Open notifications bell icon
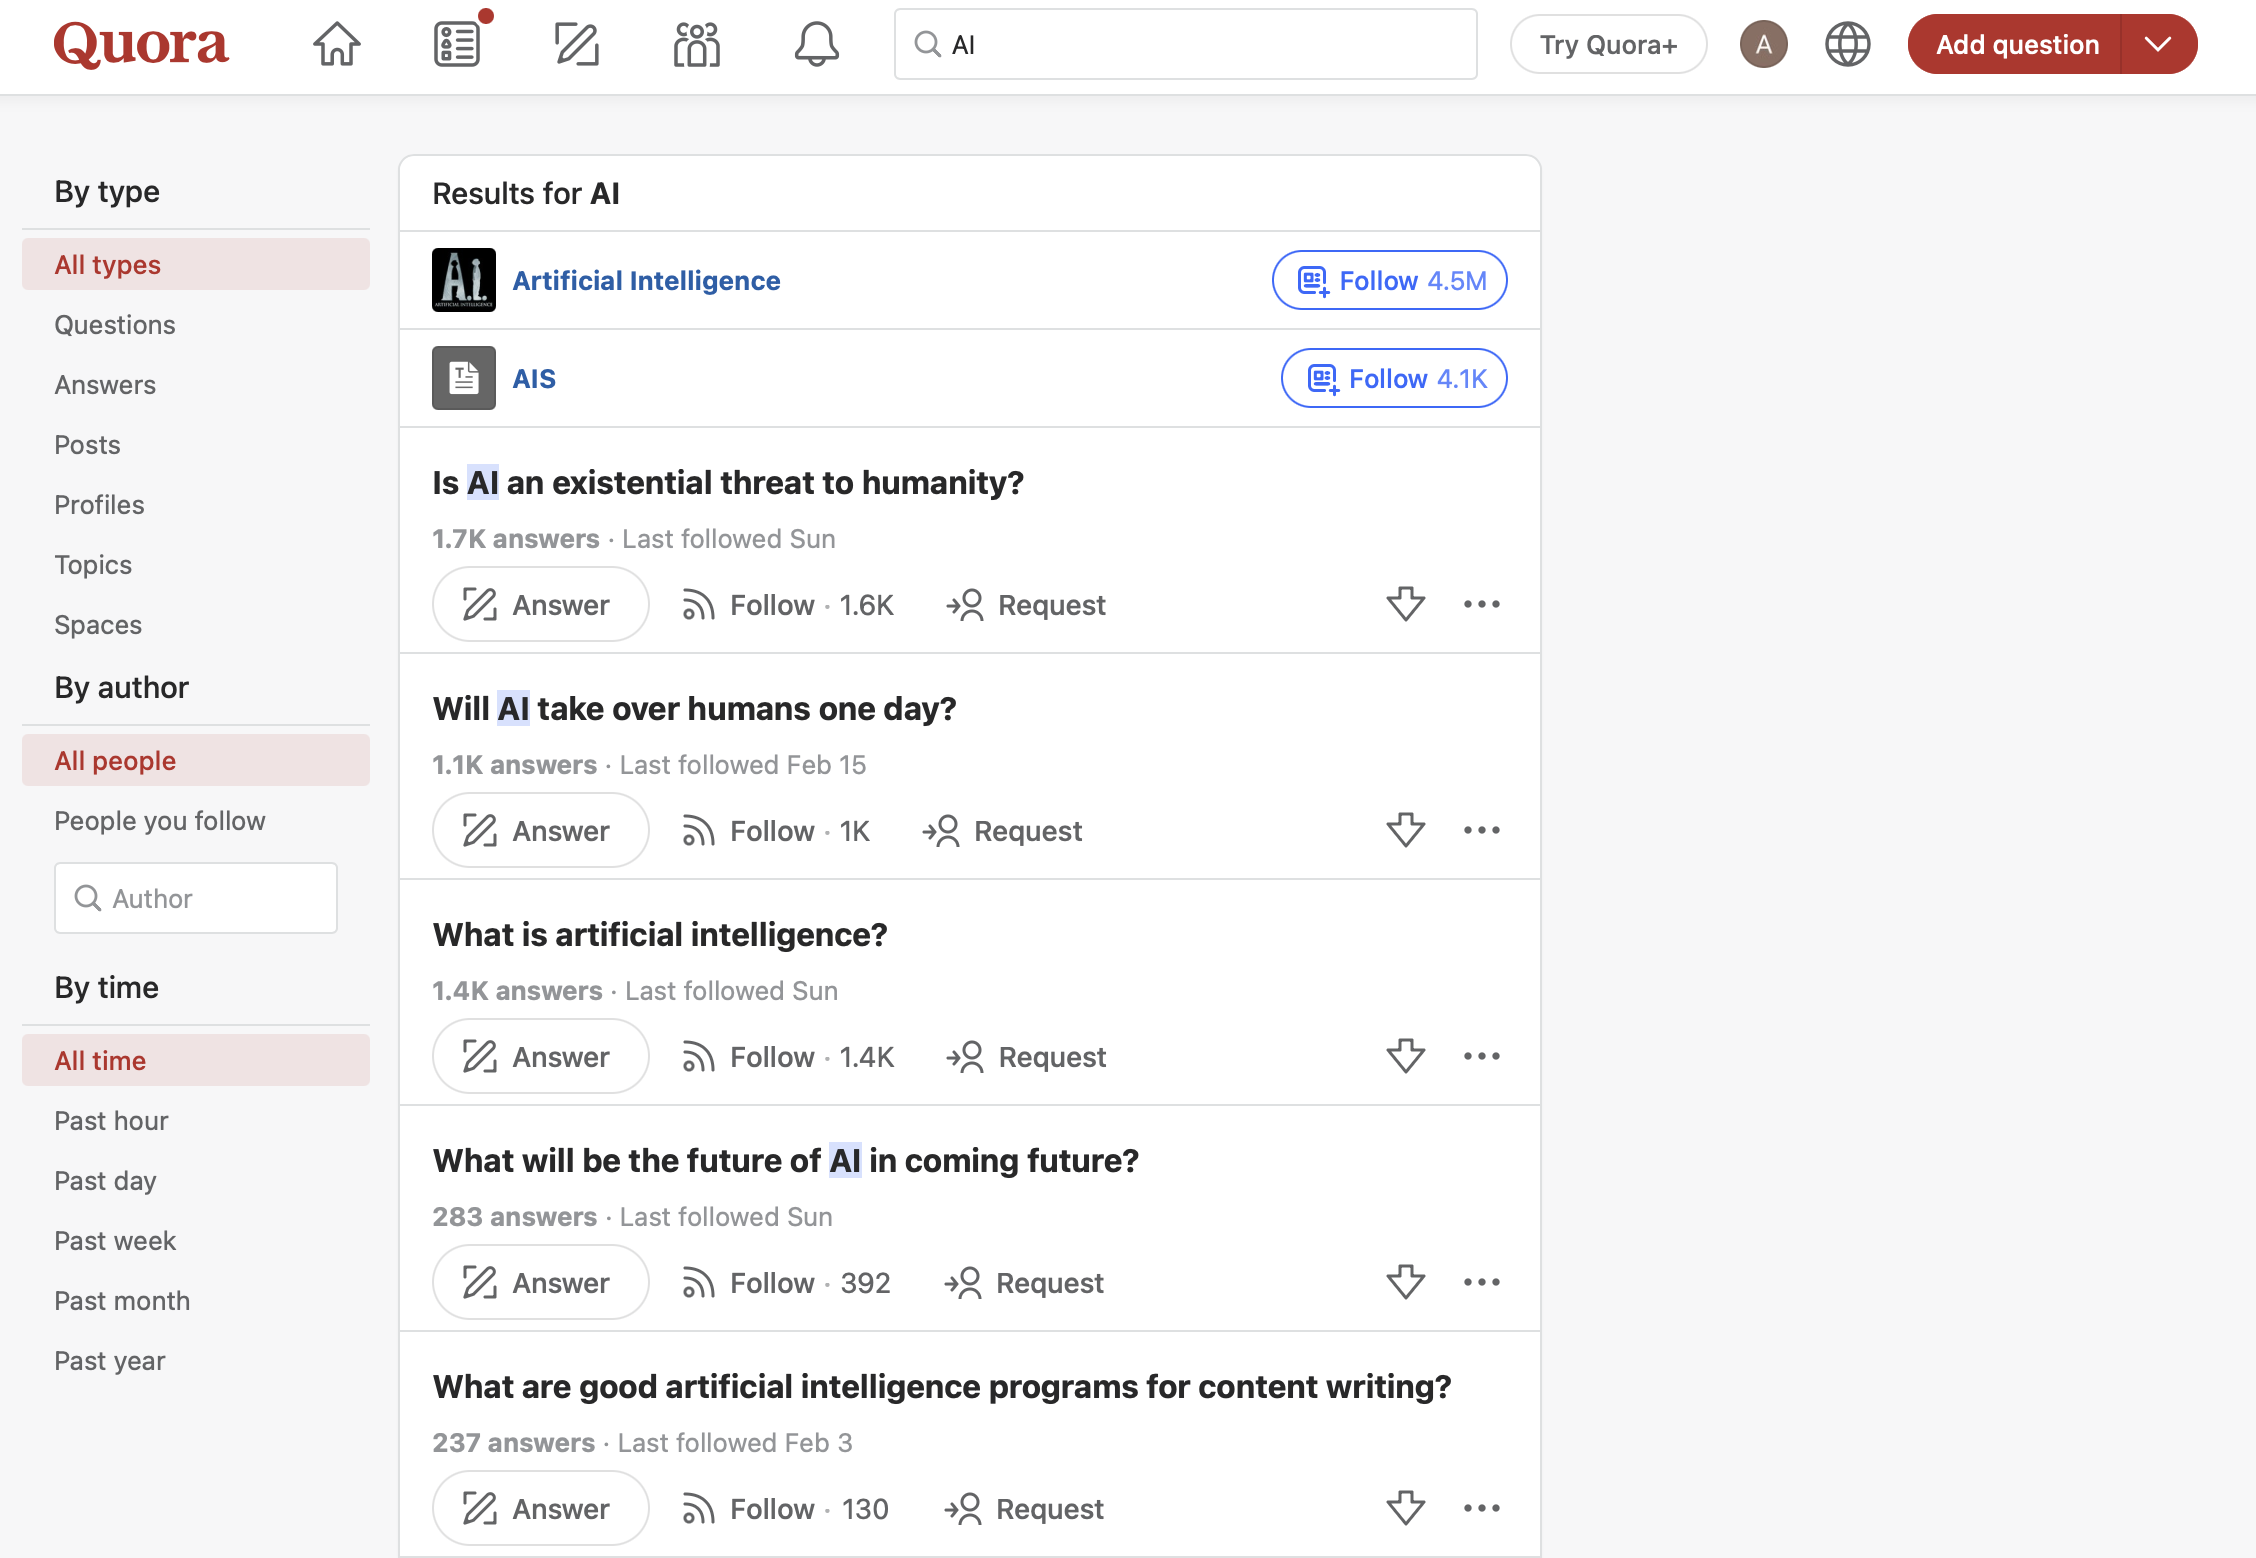 pyautogui.click(x=816, y=44)
